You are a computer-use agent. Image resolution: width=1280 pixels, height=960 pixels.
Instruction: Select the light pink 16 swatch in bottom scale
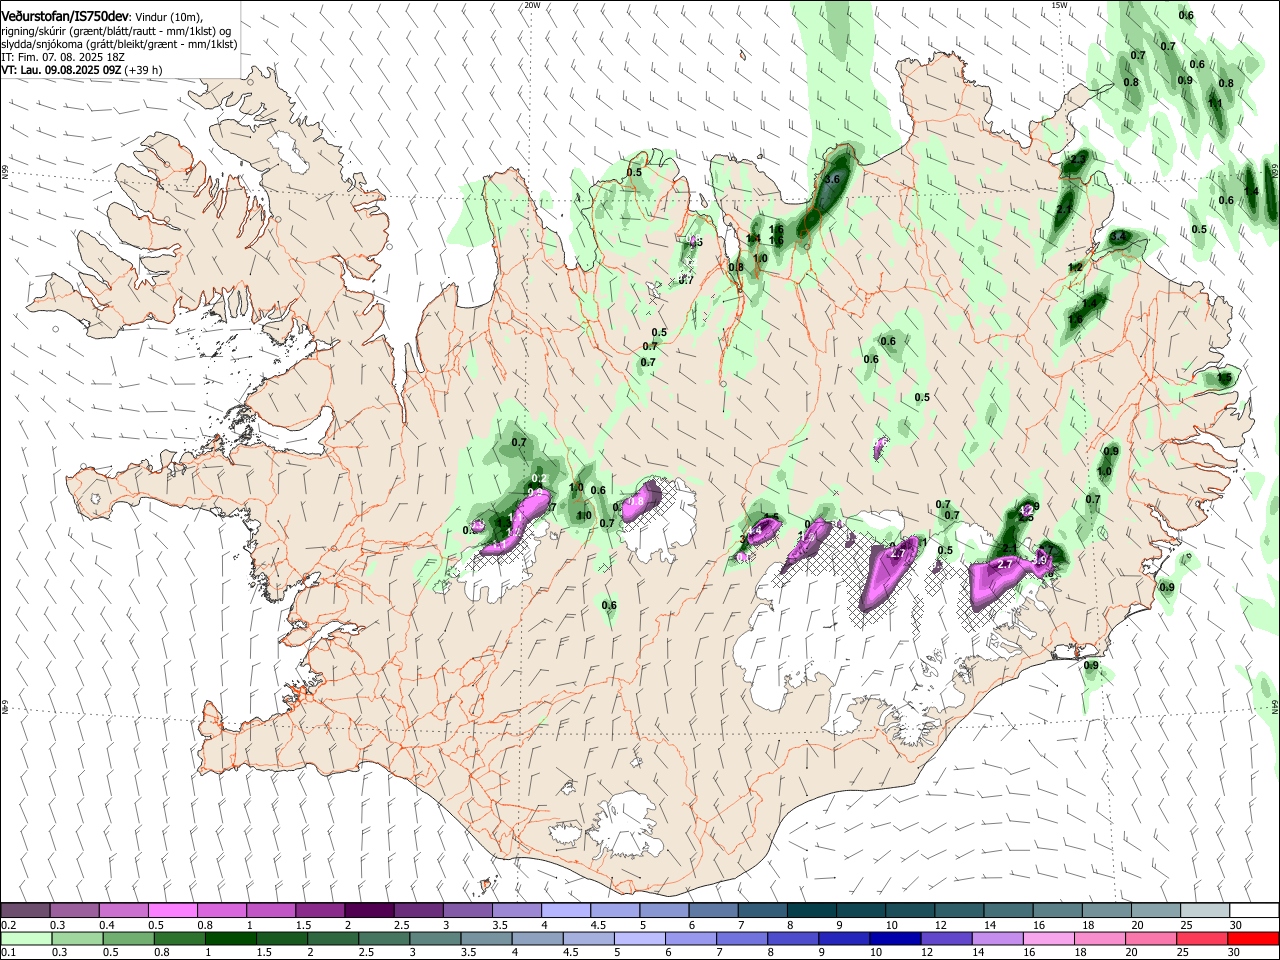[1047, 938]
